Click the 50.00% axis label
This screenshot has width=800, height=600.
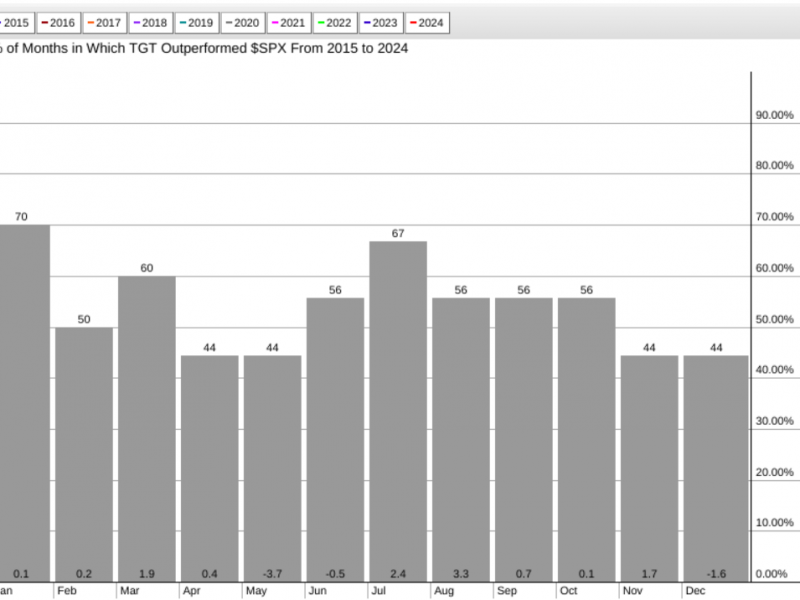pos(774,320)
